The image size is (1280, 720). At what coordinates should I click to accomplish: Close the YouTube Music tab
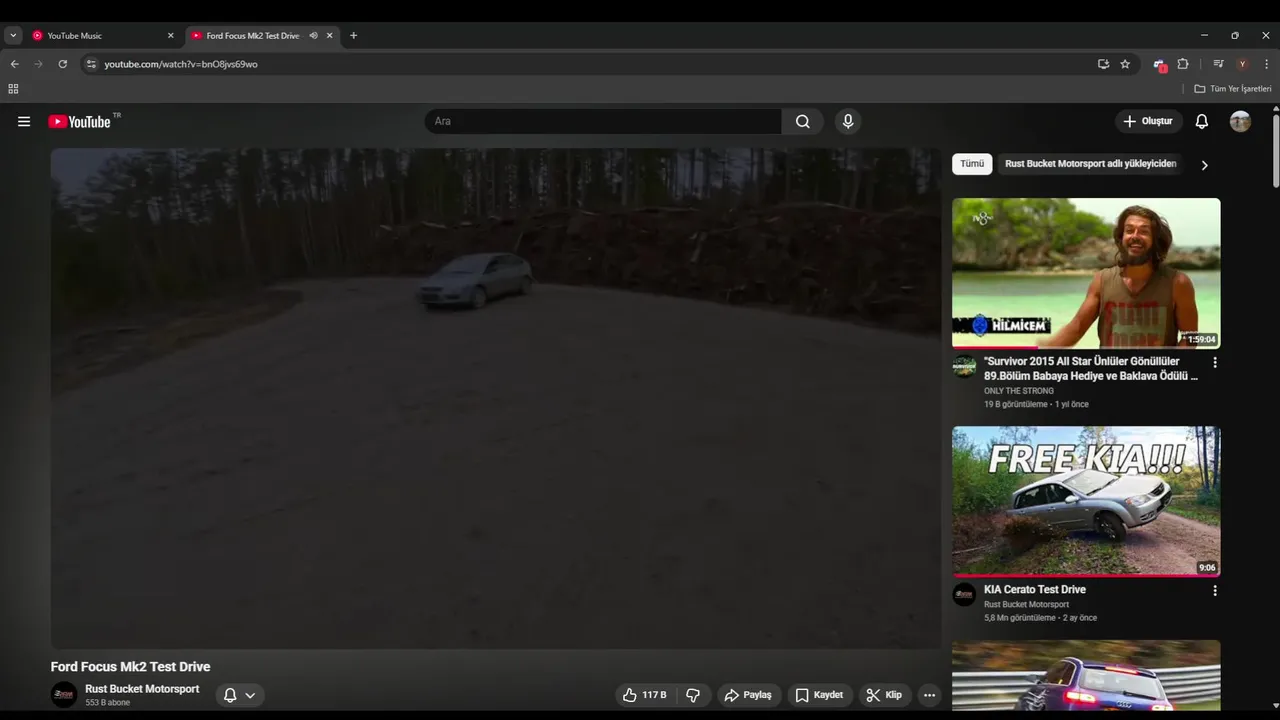point(170,35)
